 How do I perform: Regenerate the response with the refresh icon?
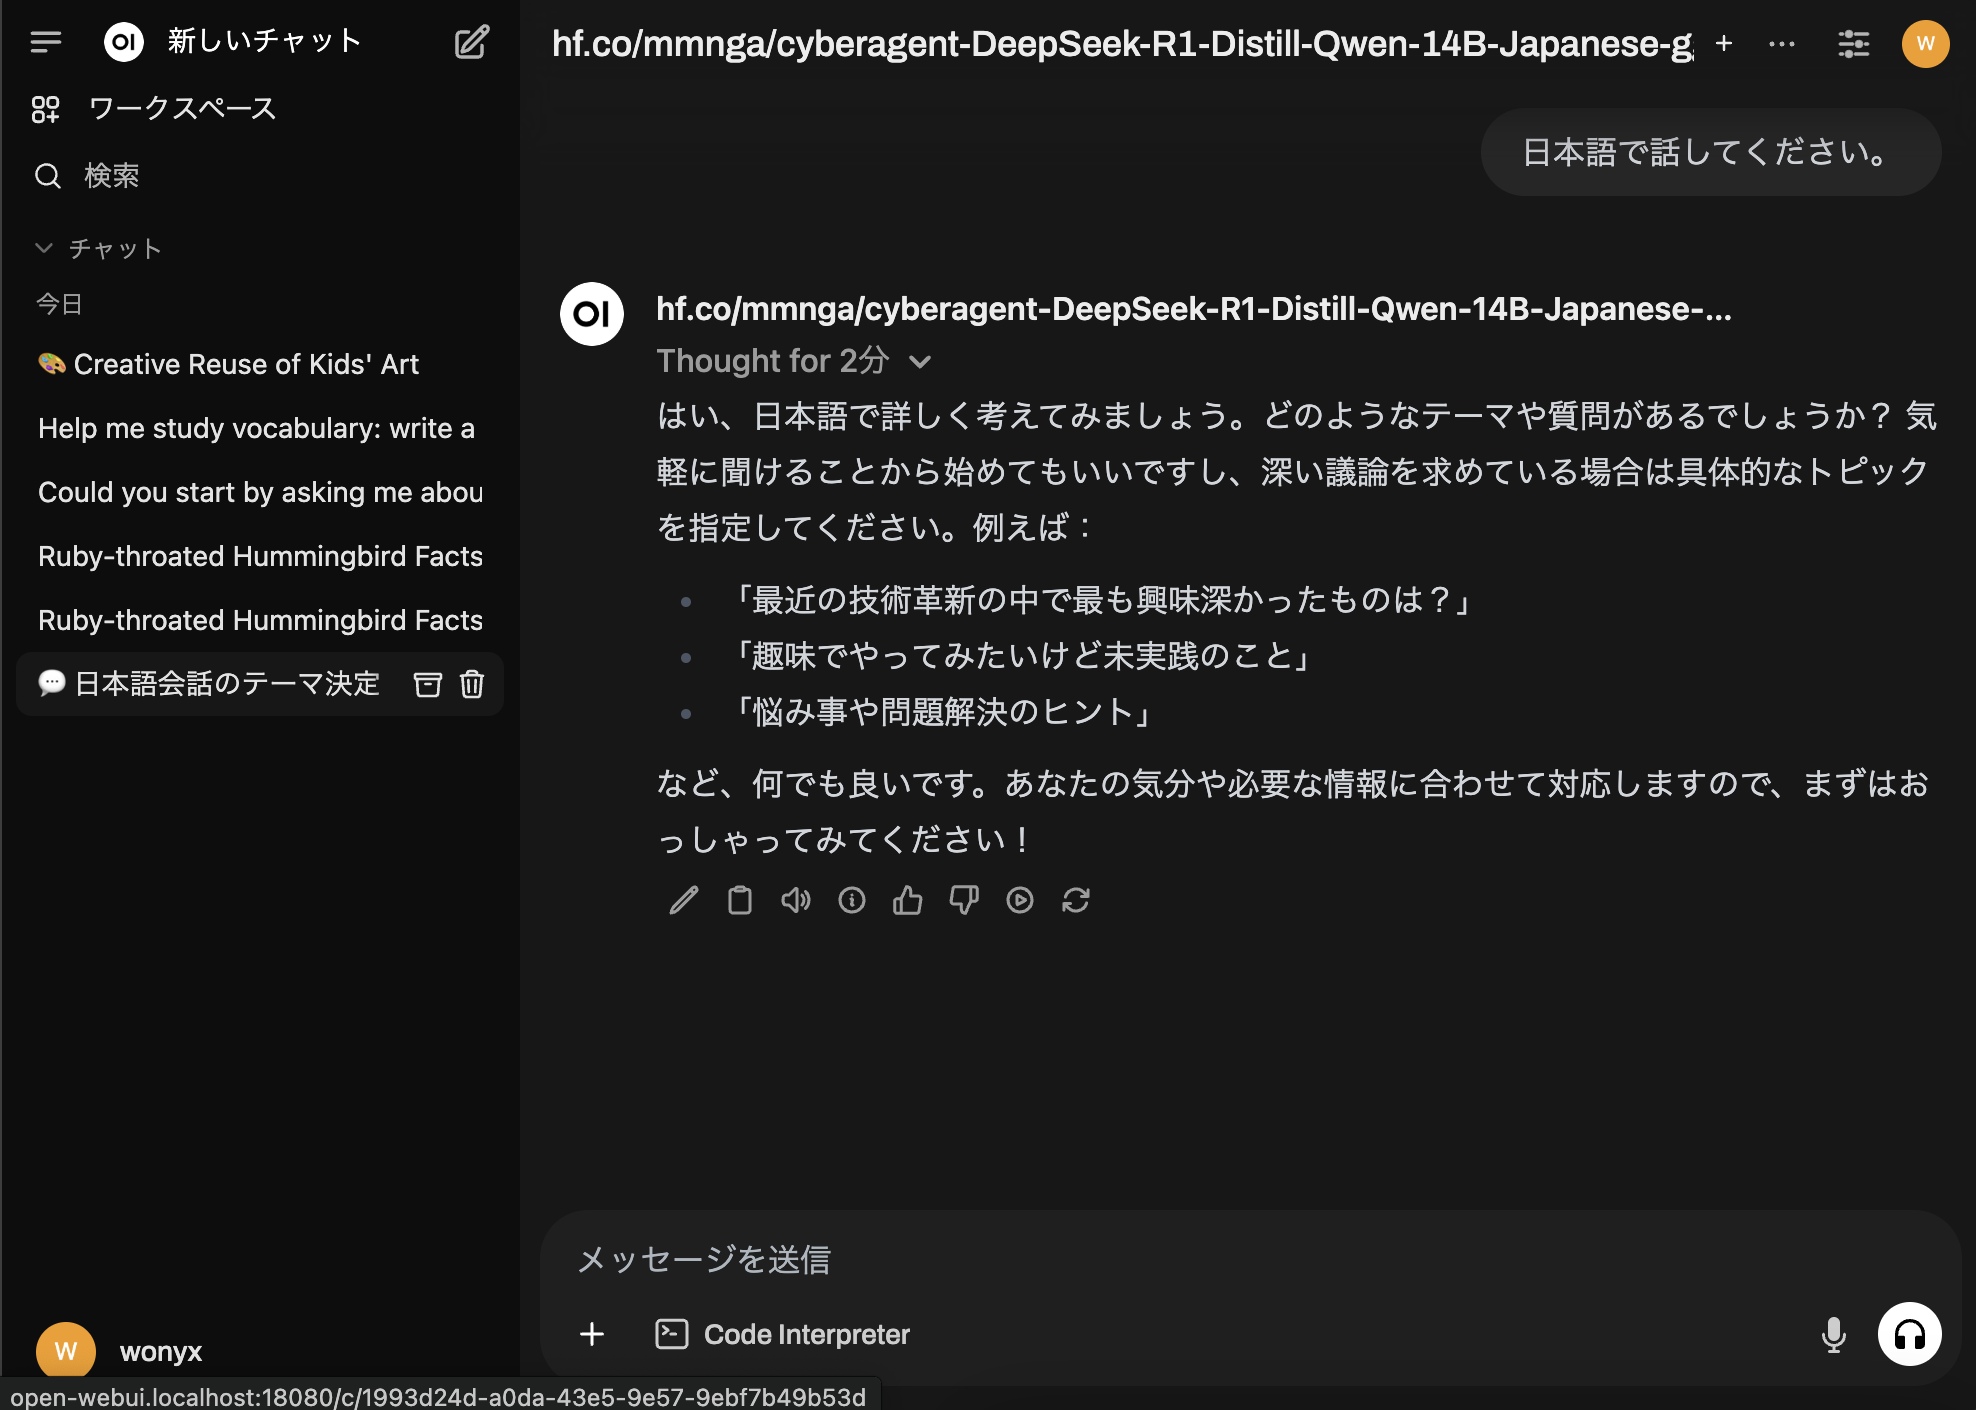[x=1076, y=901]
